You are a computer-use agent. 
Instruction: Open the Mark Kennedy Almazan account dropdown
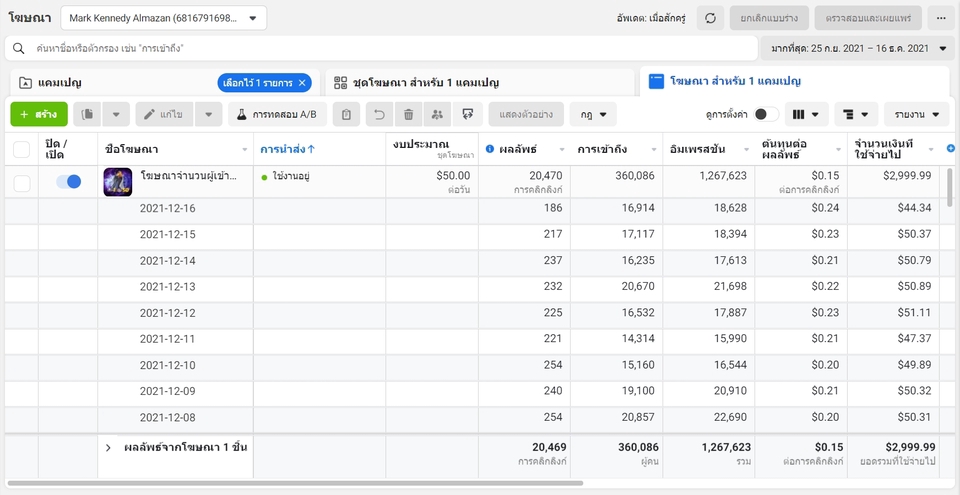click(163, 18)
